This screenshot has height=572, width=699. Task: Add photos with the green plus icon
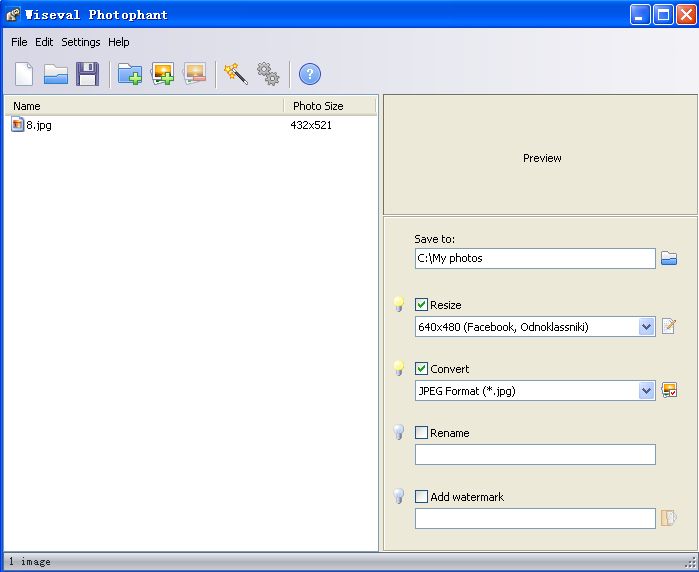pyautogui.click(x=163, y=74)
